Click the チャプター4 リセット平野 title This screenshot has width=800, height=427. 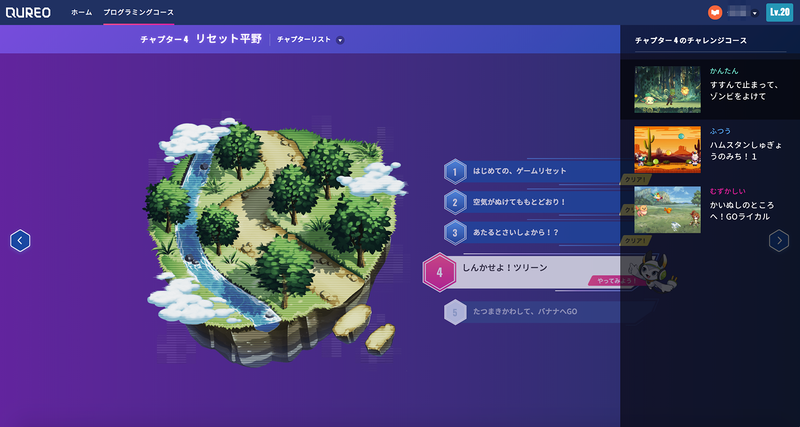click(202, 40)
